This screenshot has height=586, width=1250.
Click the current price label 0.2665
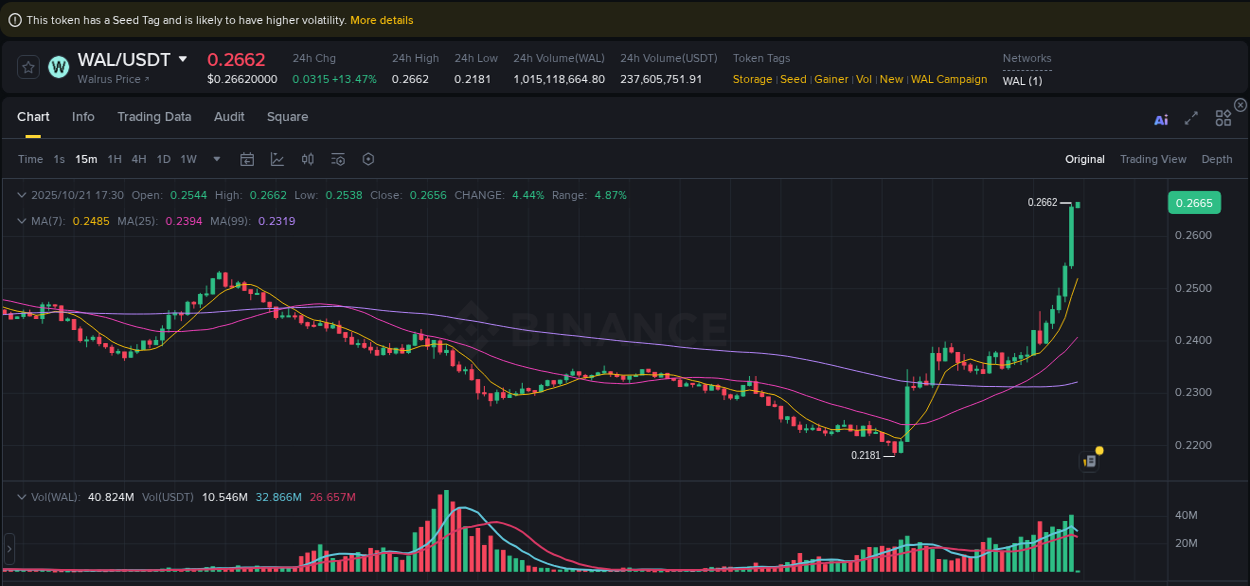click(x=1194, y=202)
